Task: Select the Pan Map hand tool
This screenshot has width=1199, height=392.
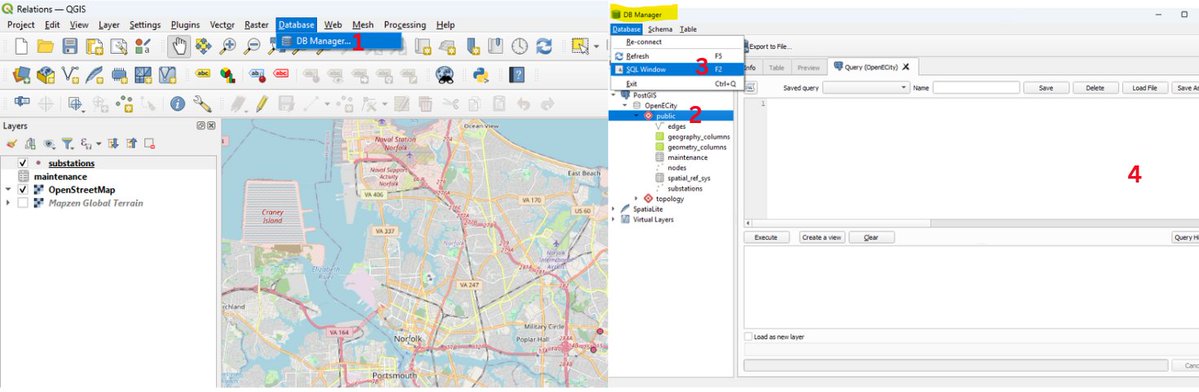Action: [180, 46]
